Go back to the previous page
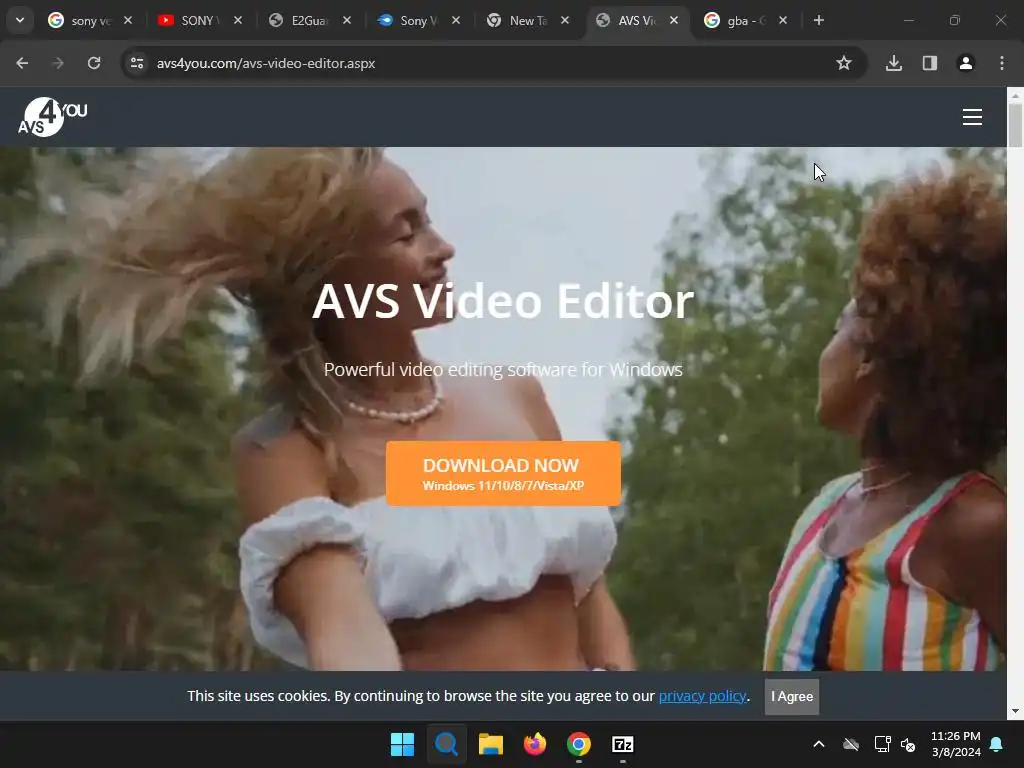 coord(22,63)
